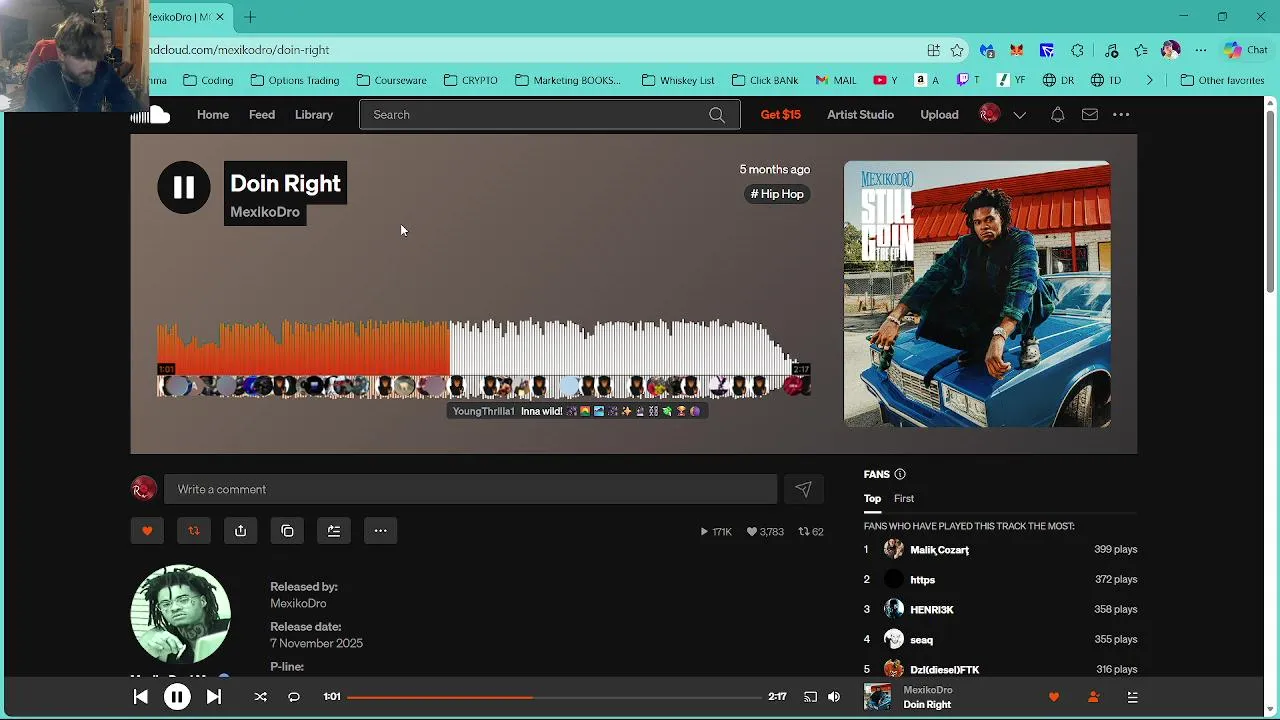Click the bottom player progress bar
This screenshot has width=1280, height=720.
[555, 697]
